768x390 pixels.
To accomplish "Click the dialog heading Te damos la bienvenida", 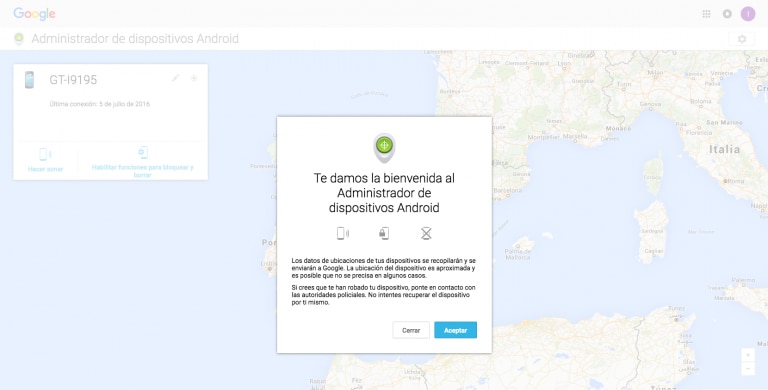I will [384, 193].
